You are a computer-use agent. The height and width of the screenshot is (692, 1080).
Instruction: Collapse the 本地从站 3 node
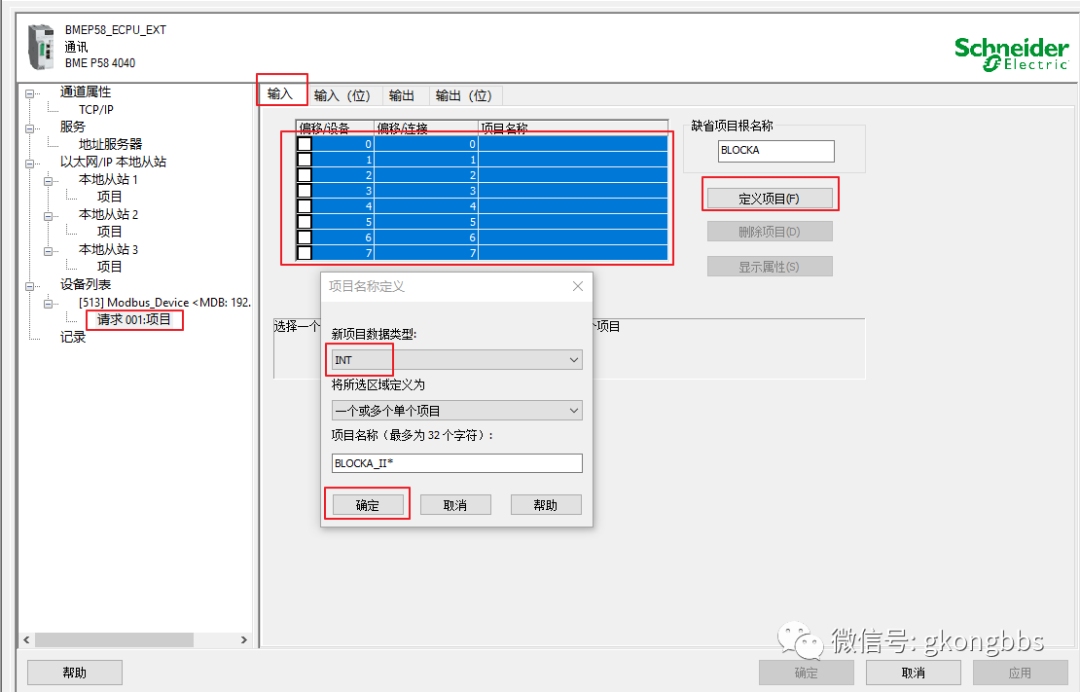coord(48,251)
